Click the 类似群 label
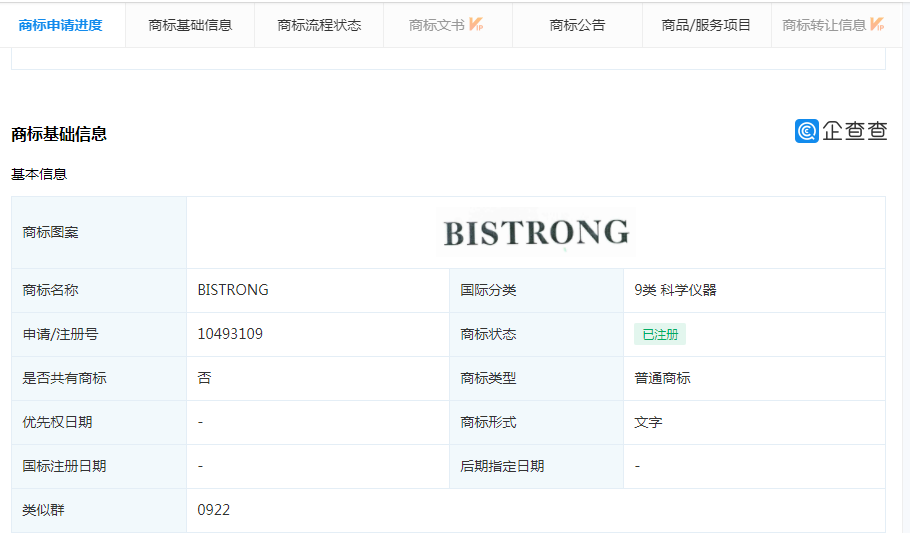 click(x=44, y=510)
